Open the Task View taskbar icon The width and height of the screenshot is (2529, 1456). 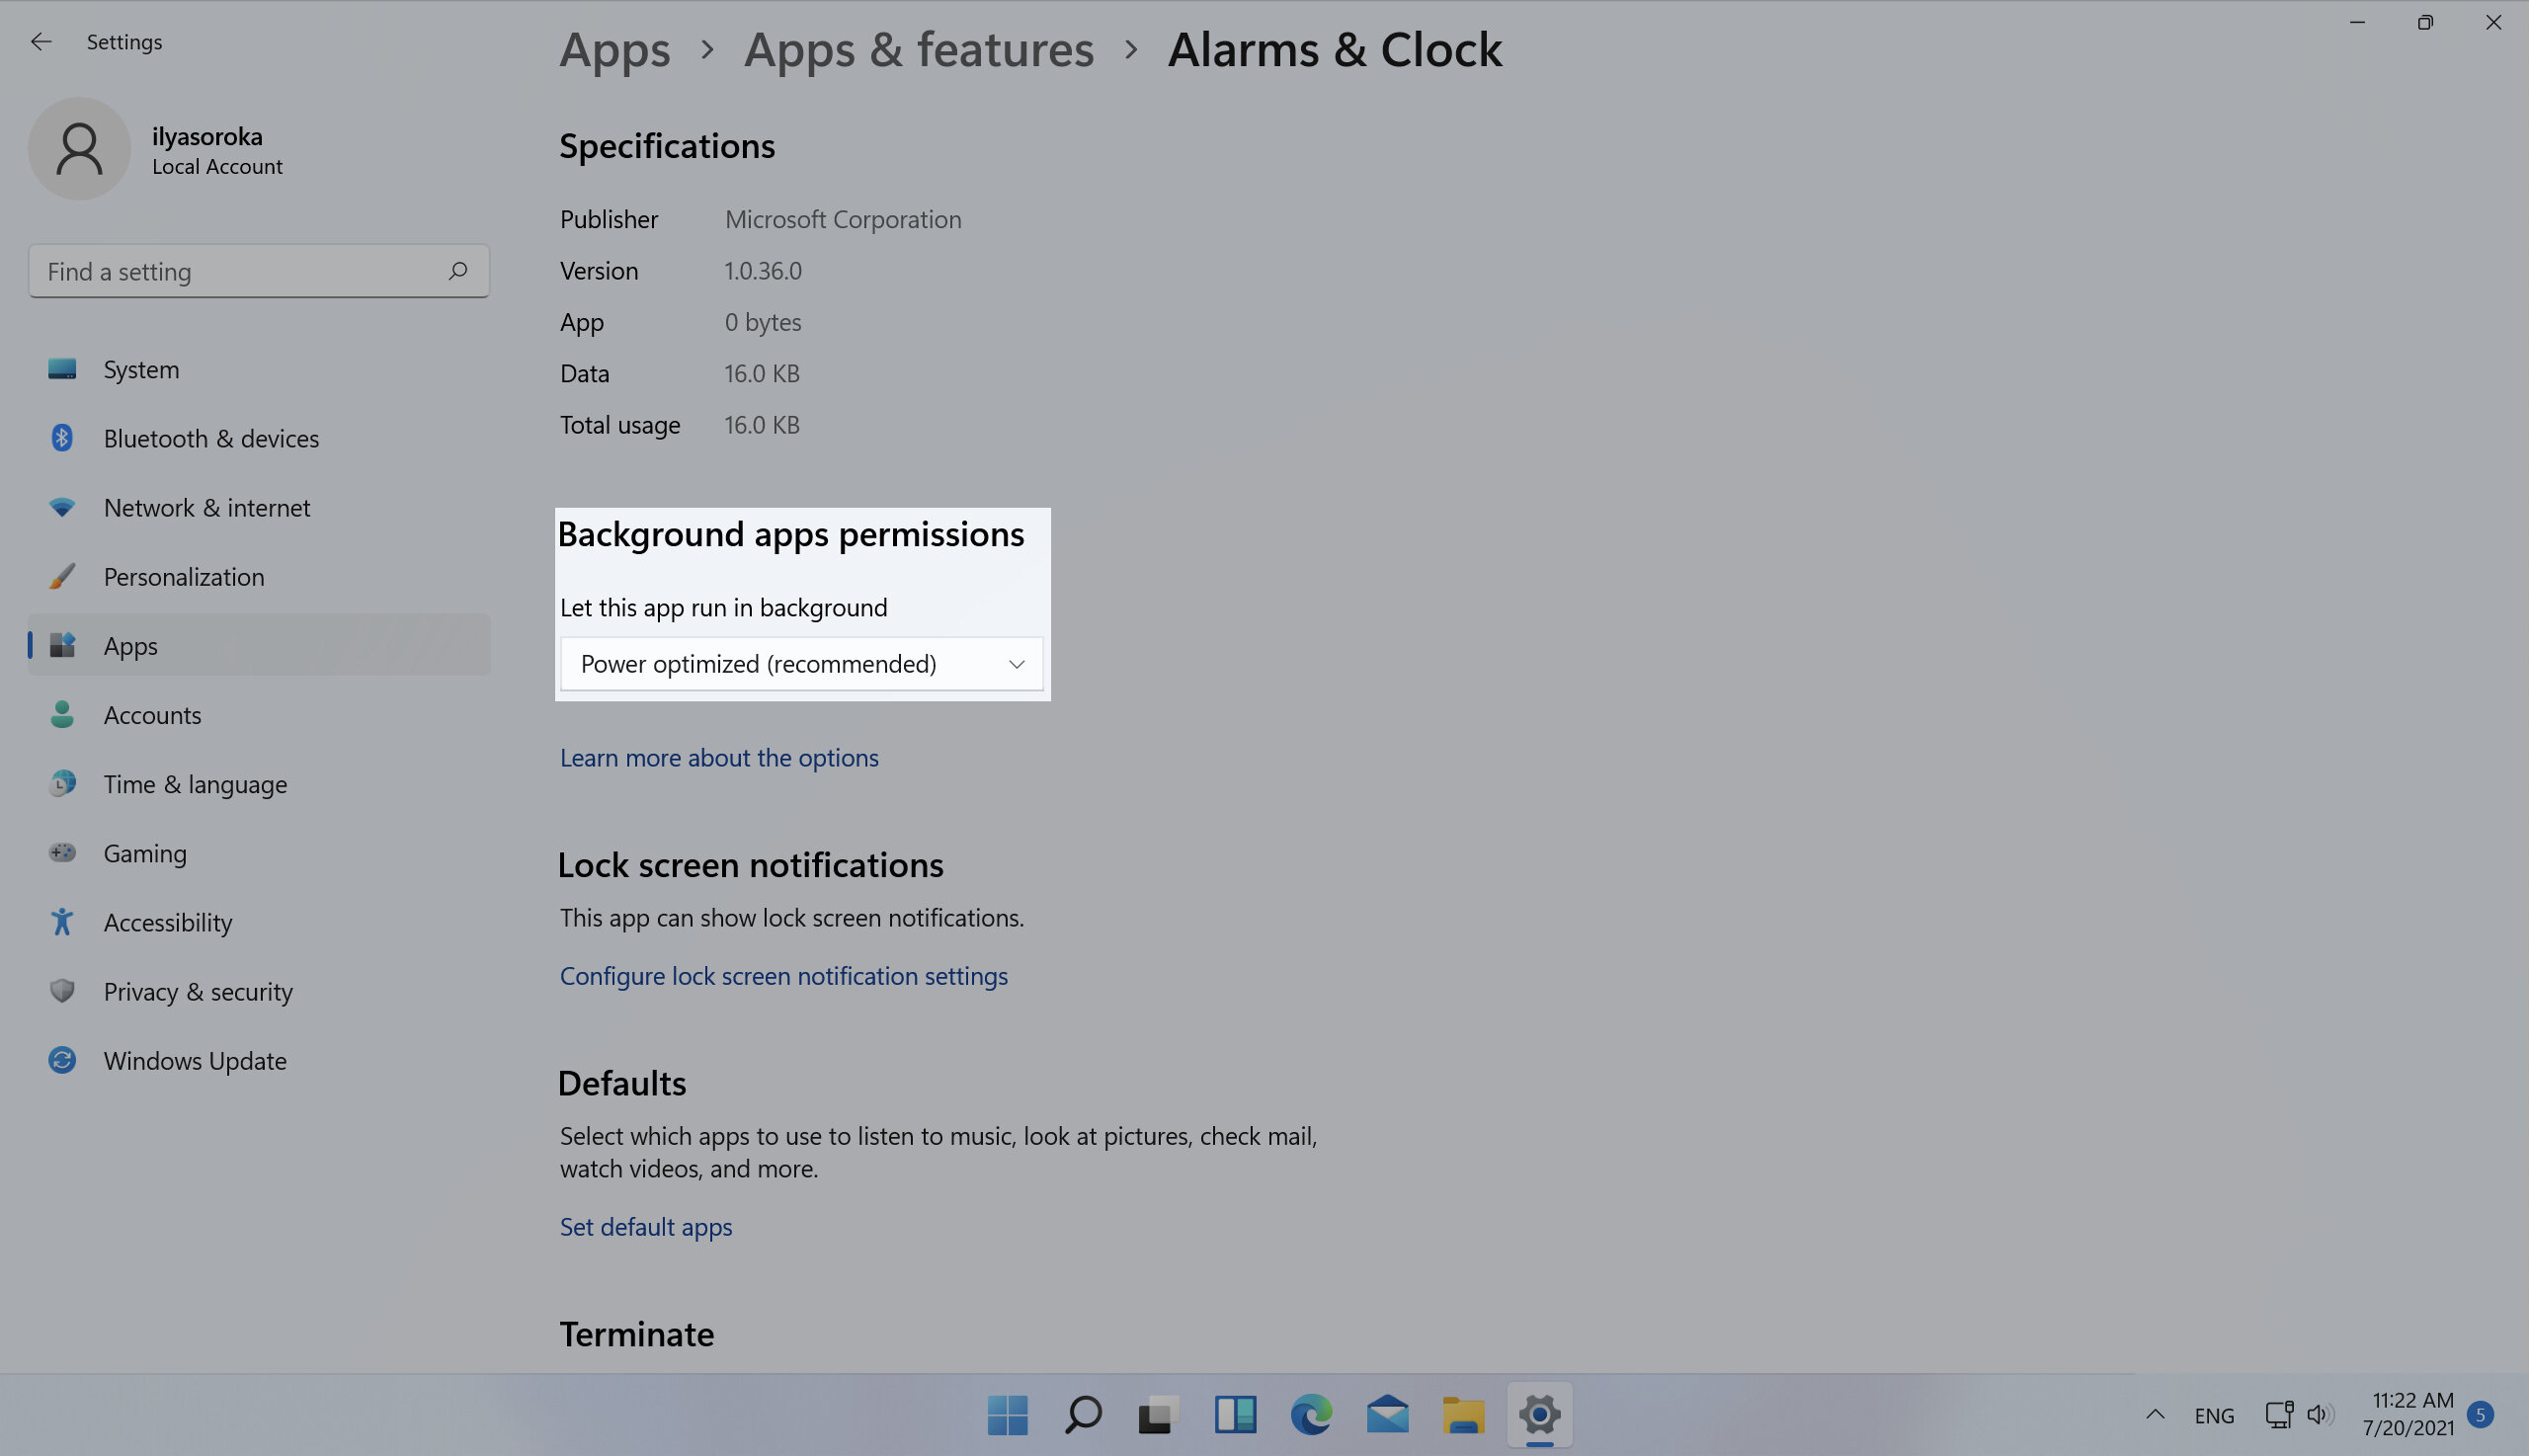click(1159, 1414)
